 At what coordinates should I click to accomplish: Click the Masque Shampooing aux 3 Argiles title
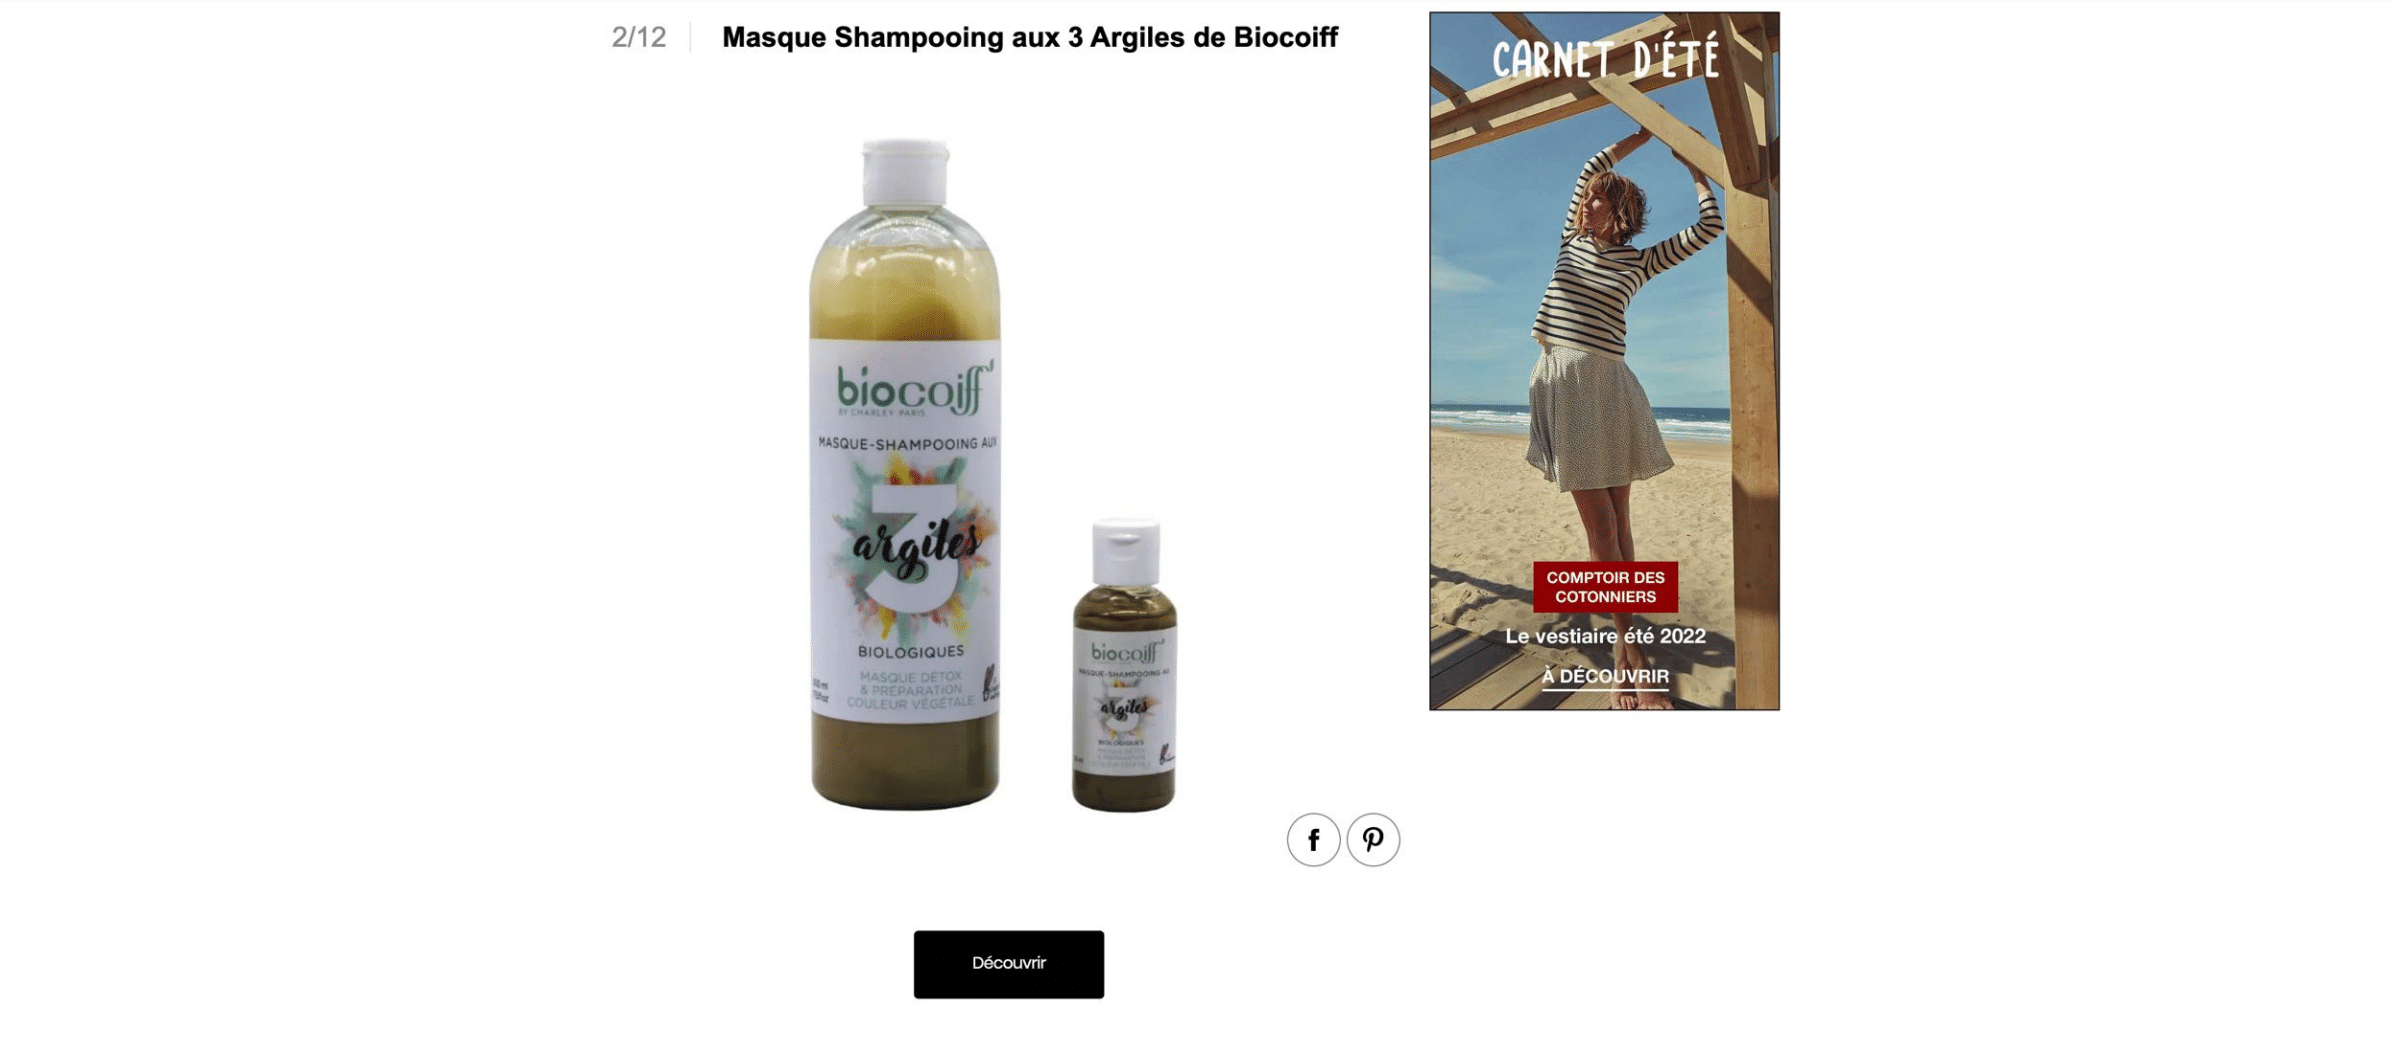point(1029,37)
